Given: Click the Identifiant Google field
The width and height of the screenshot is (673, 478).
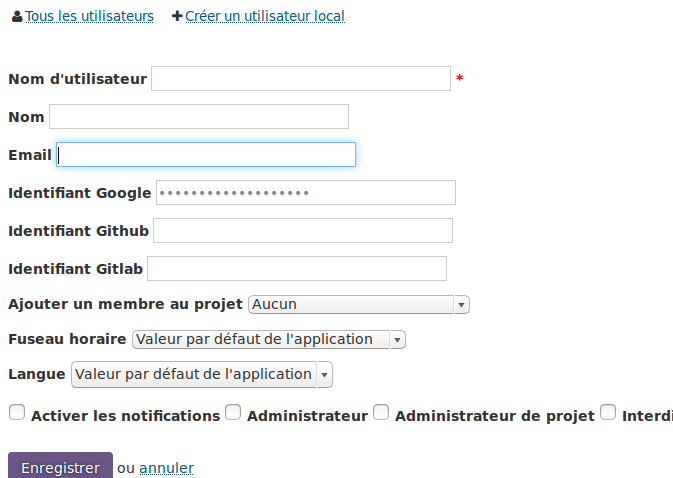Looking at the screenshot, I should pos(306,193).
